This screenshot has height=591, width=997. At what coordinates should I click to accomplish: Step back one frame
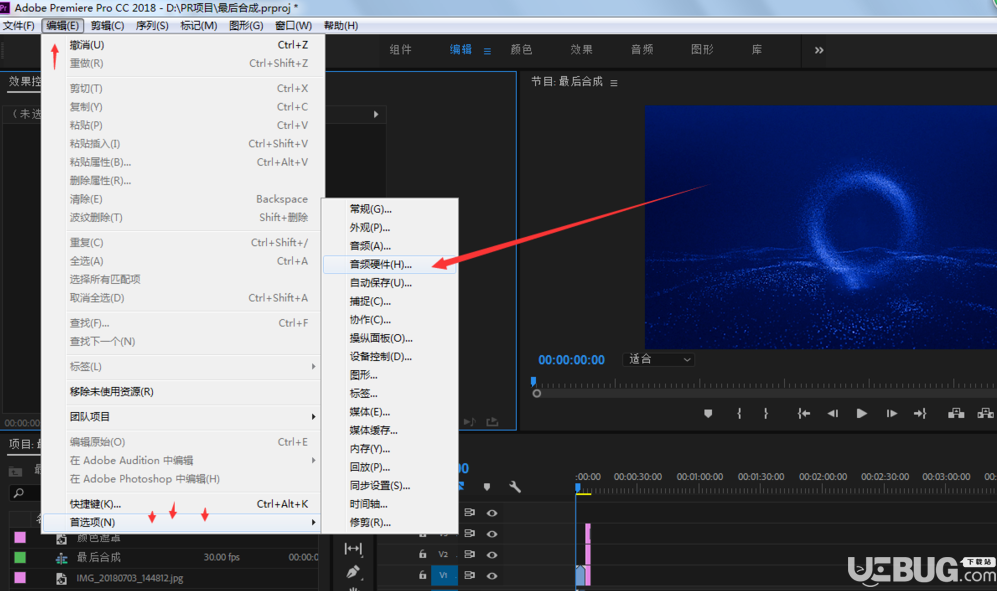click(x=832, y=414)
